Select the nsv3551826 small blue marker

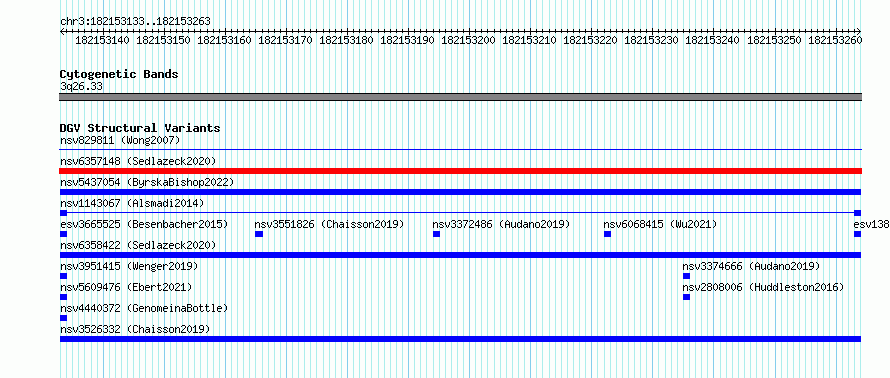tap(259, 234)
